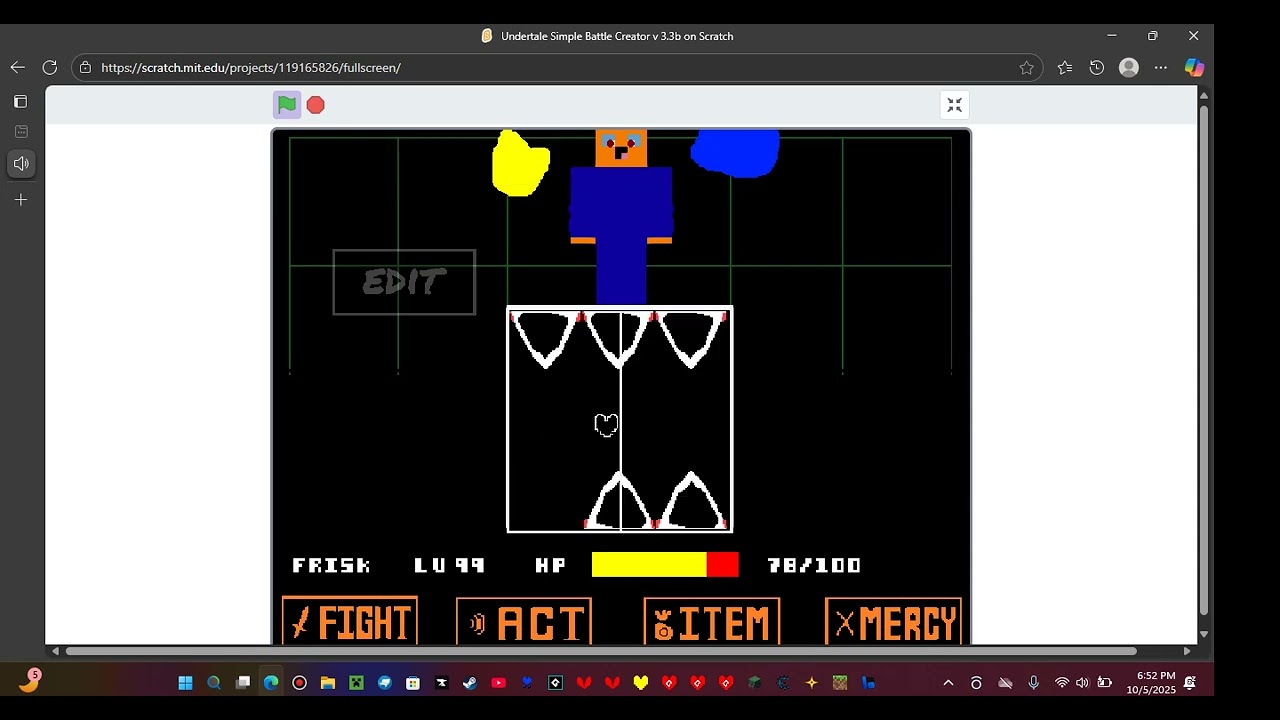
Task: Click the 78/100 HP value
Action: tap(814, 565)
